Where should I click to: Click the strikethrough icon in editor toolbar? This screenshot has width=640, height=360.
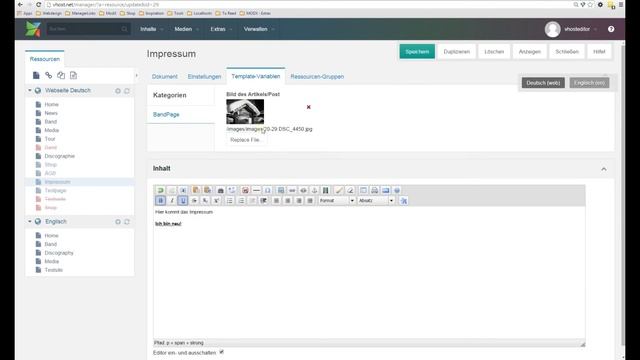(x=194, y=200)
